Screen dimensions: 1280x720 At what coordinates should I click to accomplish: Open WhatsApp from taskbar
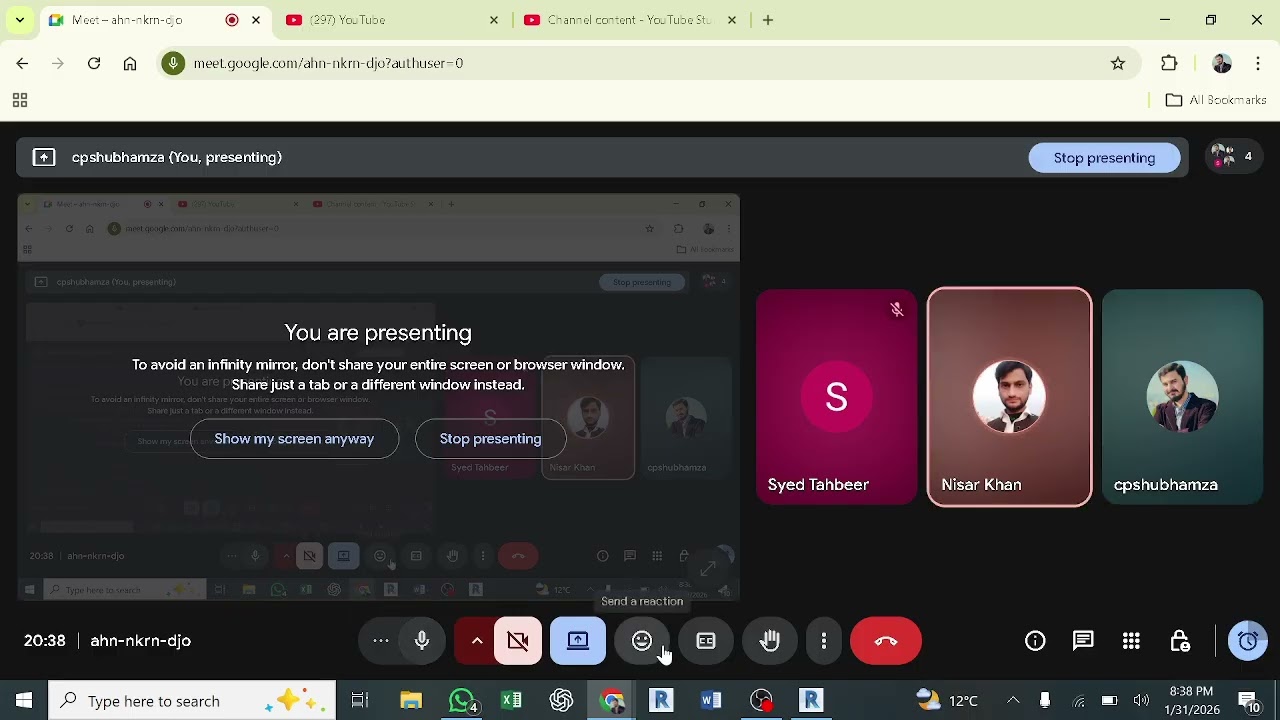[462, 701]
